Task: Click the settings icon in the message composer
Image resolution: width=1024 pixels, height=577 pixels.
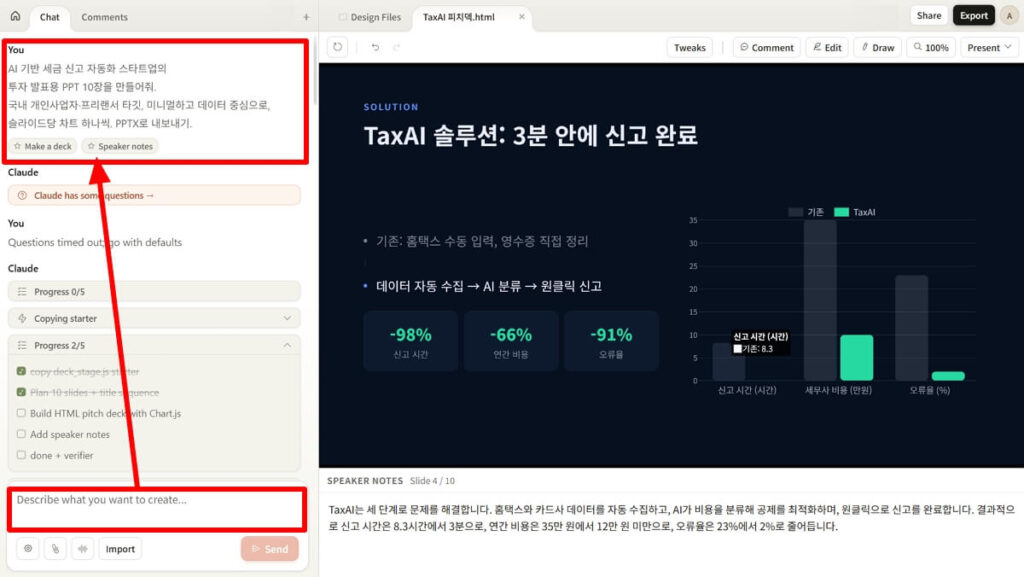Action: (29, 548)
